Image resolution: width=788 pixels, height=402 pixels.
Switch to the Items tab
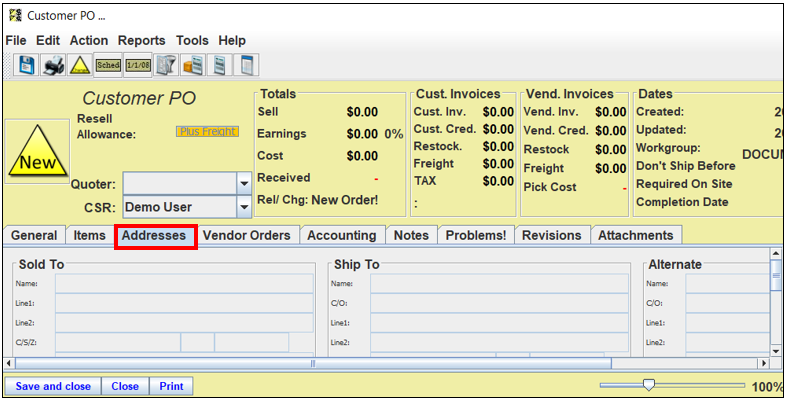coord(89,235)
